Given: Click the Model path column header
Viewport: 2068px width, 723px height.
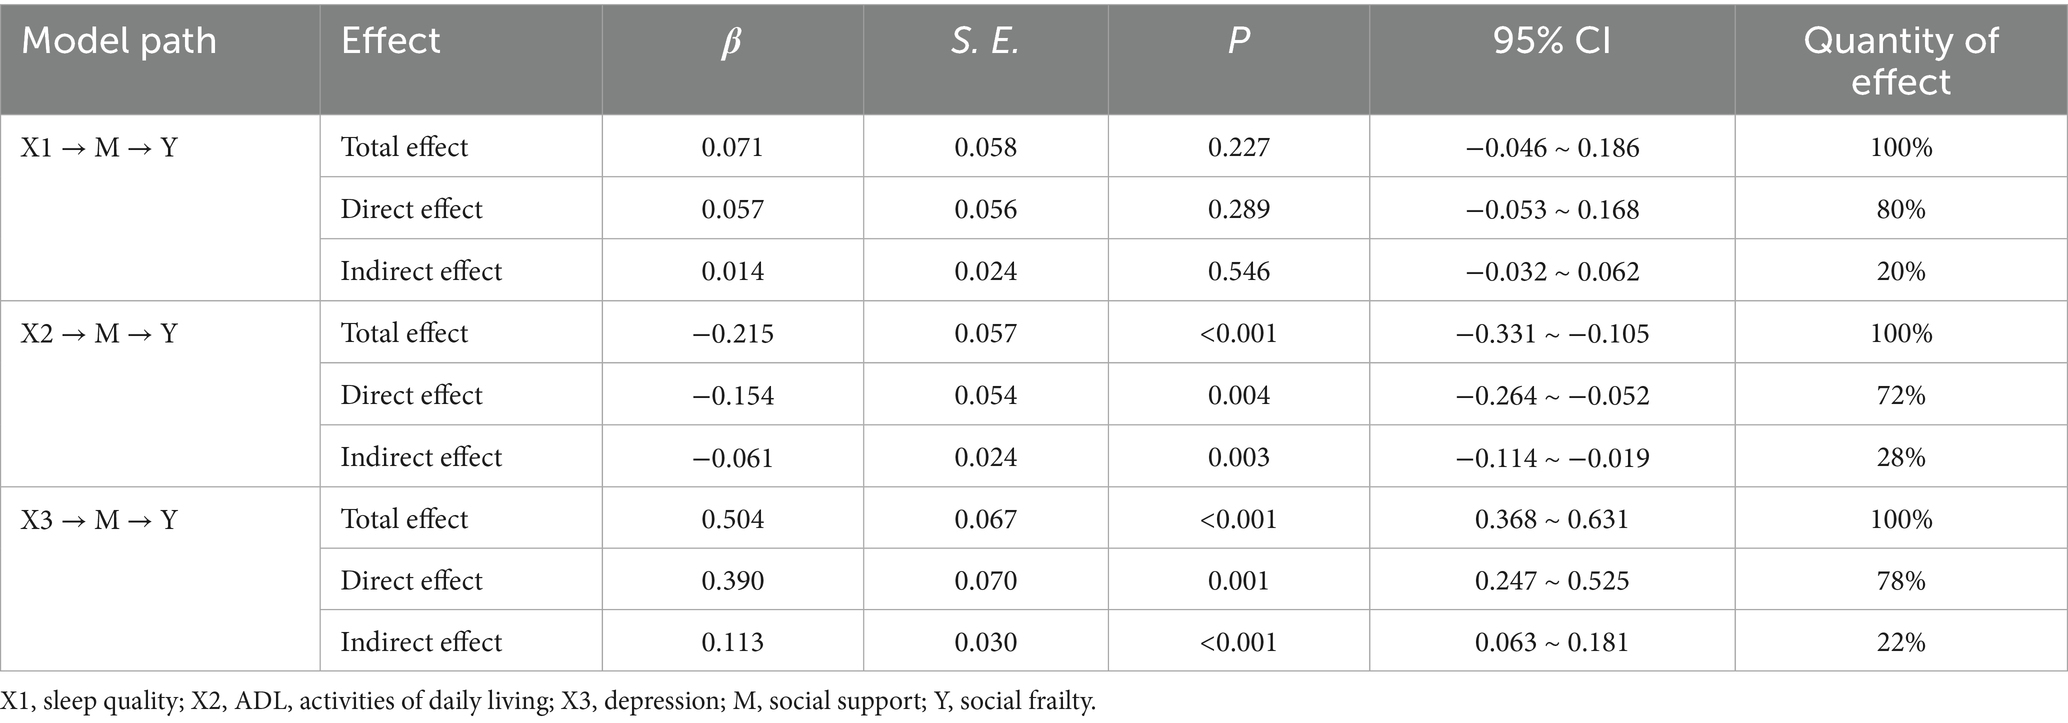Looking at the screenshot, I should pos(119,41).
